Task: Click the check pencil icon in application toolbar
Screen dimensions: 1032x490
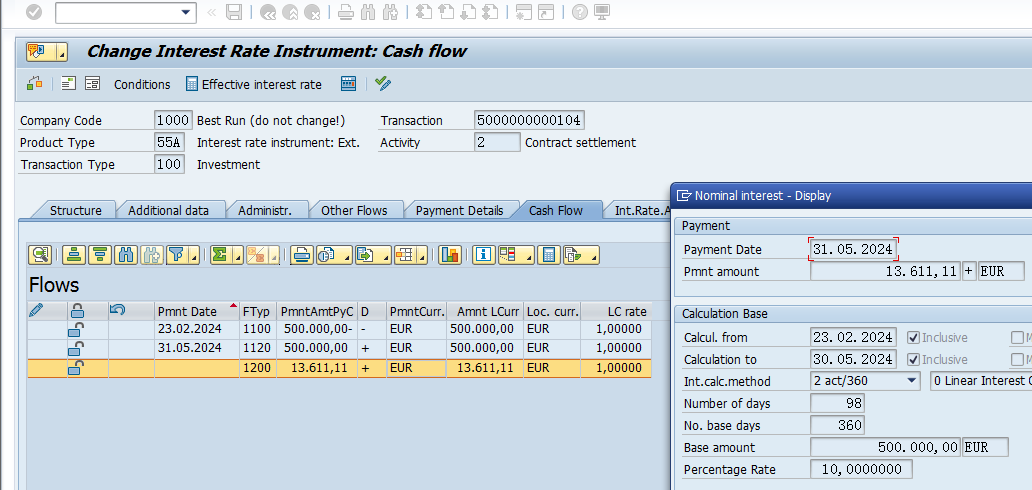Action: pyautogui.click(x=382, y=84)
